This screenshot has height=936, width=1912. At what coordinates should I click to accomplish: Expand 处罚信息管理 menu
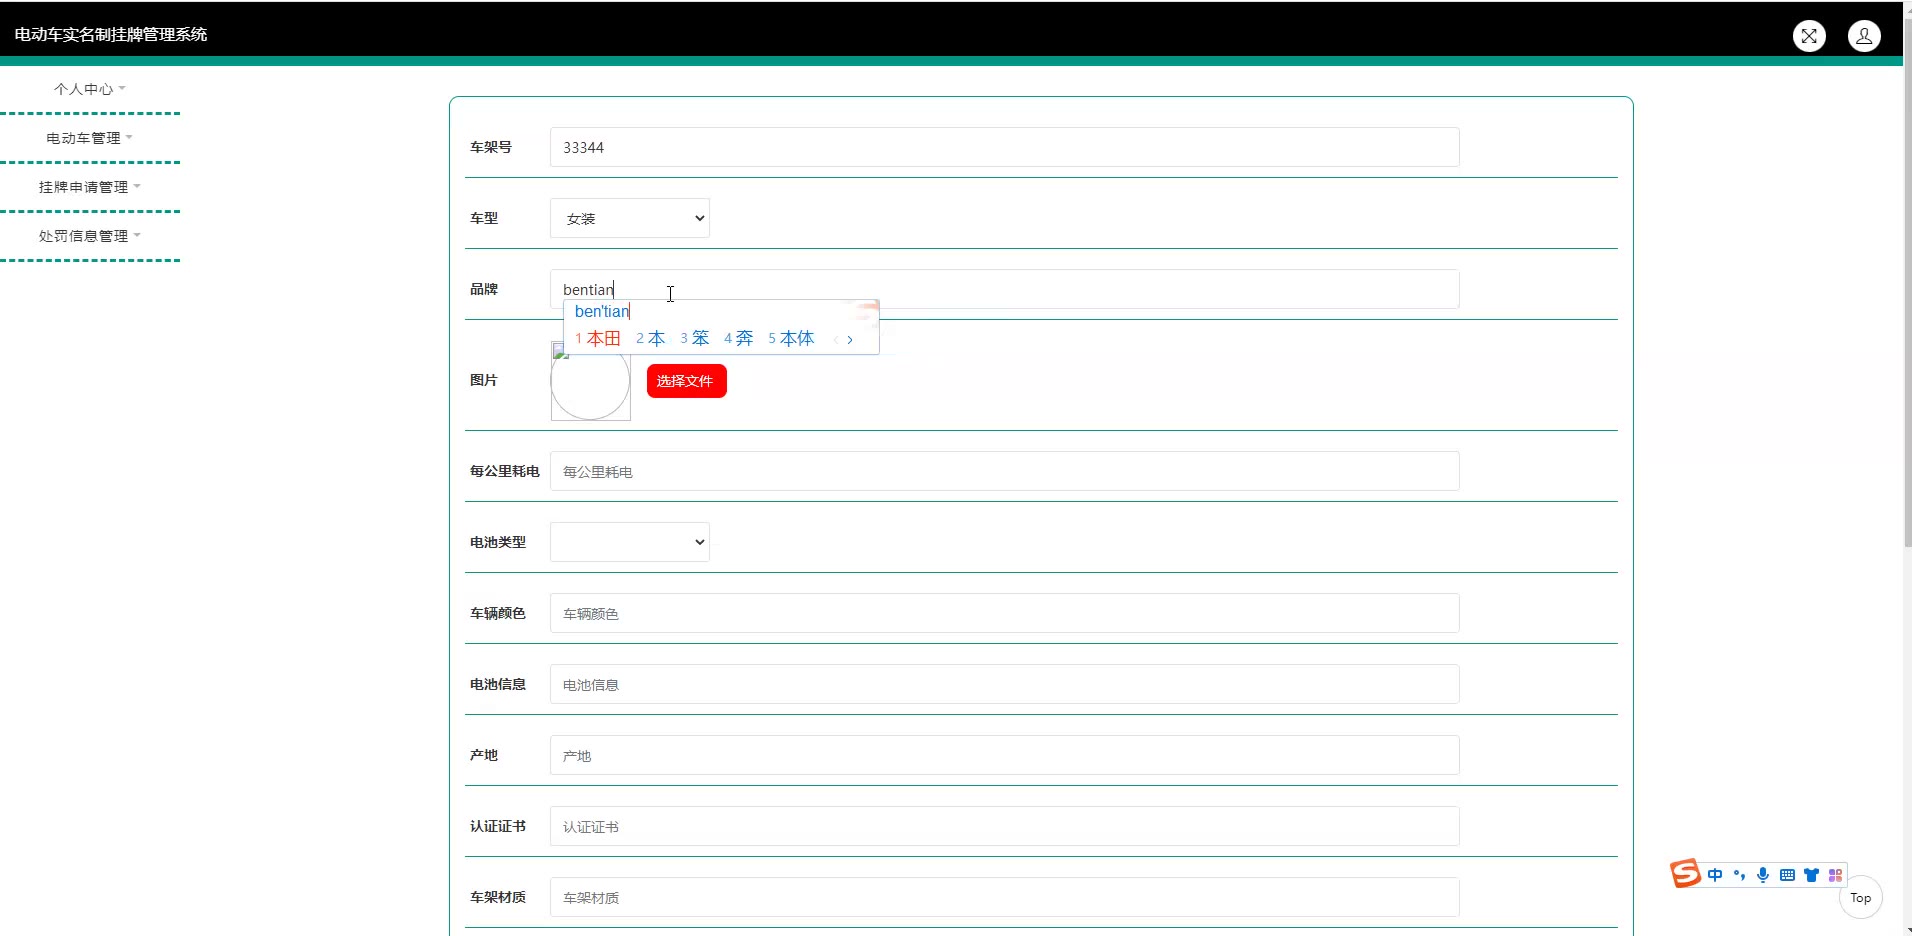coord(90,236)
